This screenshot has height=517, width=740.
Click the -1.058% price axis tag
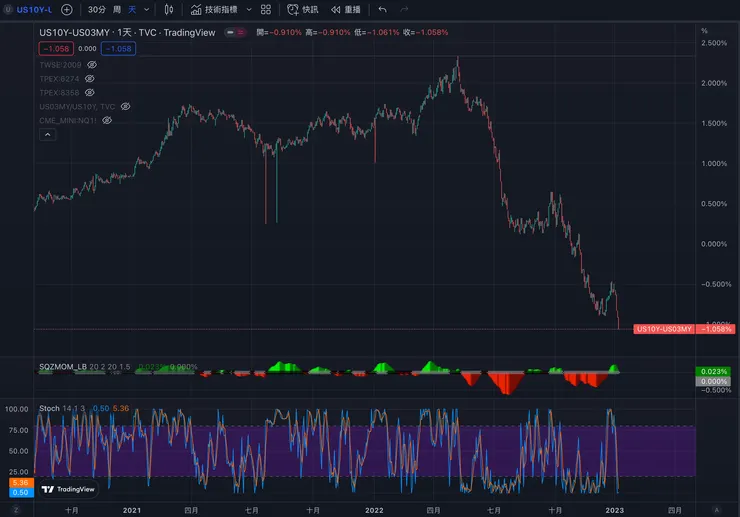pos(715,329)
